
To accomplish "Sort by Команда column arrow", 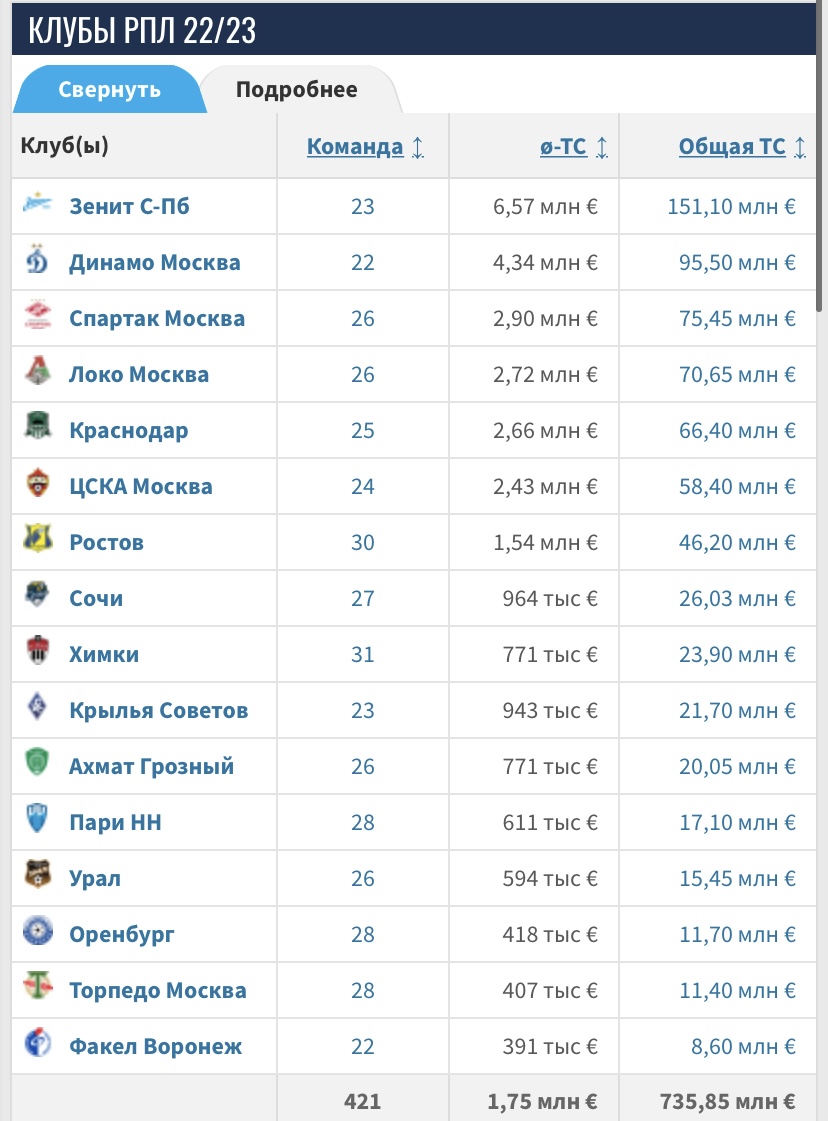I will point(418,147).
